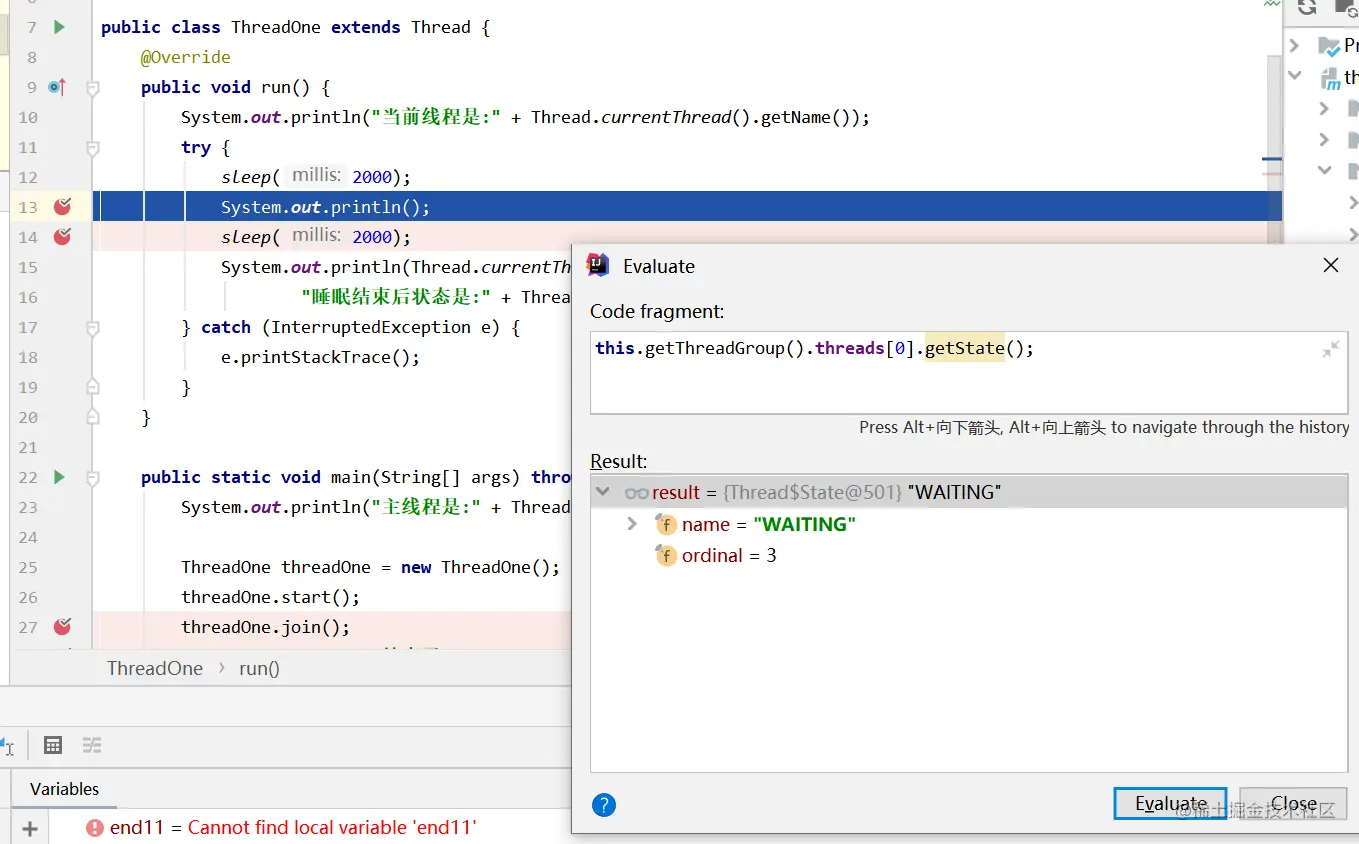1359x844 pixels.
Task: Click the pink marker on editor error stripe
Action: click(x=1272, y=174)
